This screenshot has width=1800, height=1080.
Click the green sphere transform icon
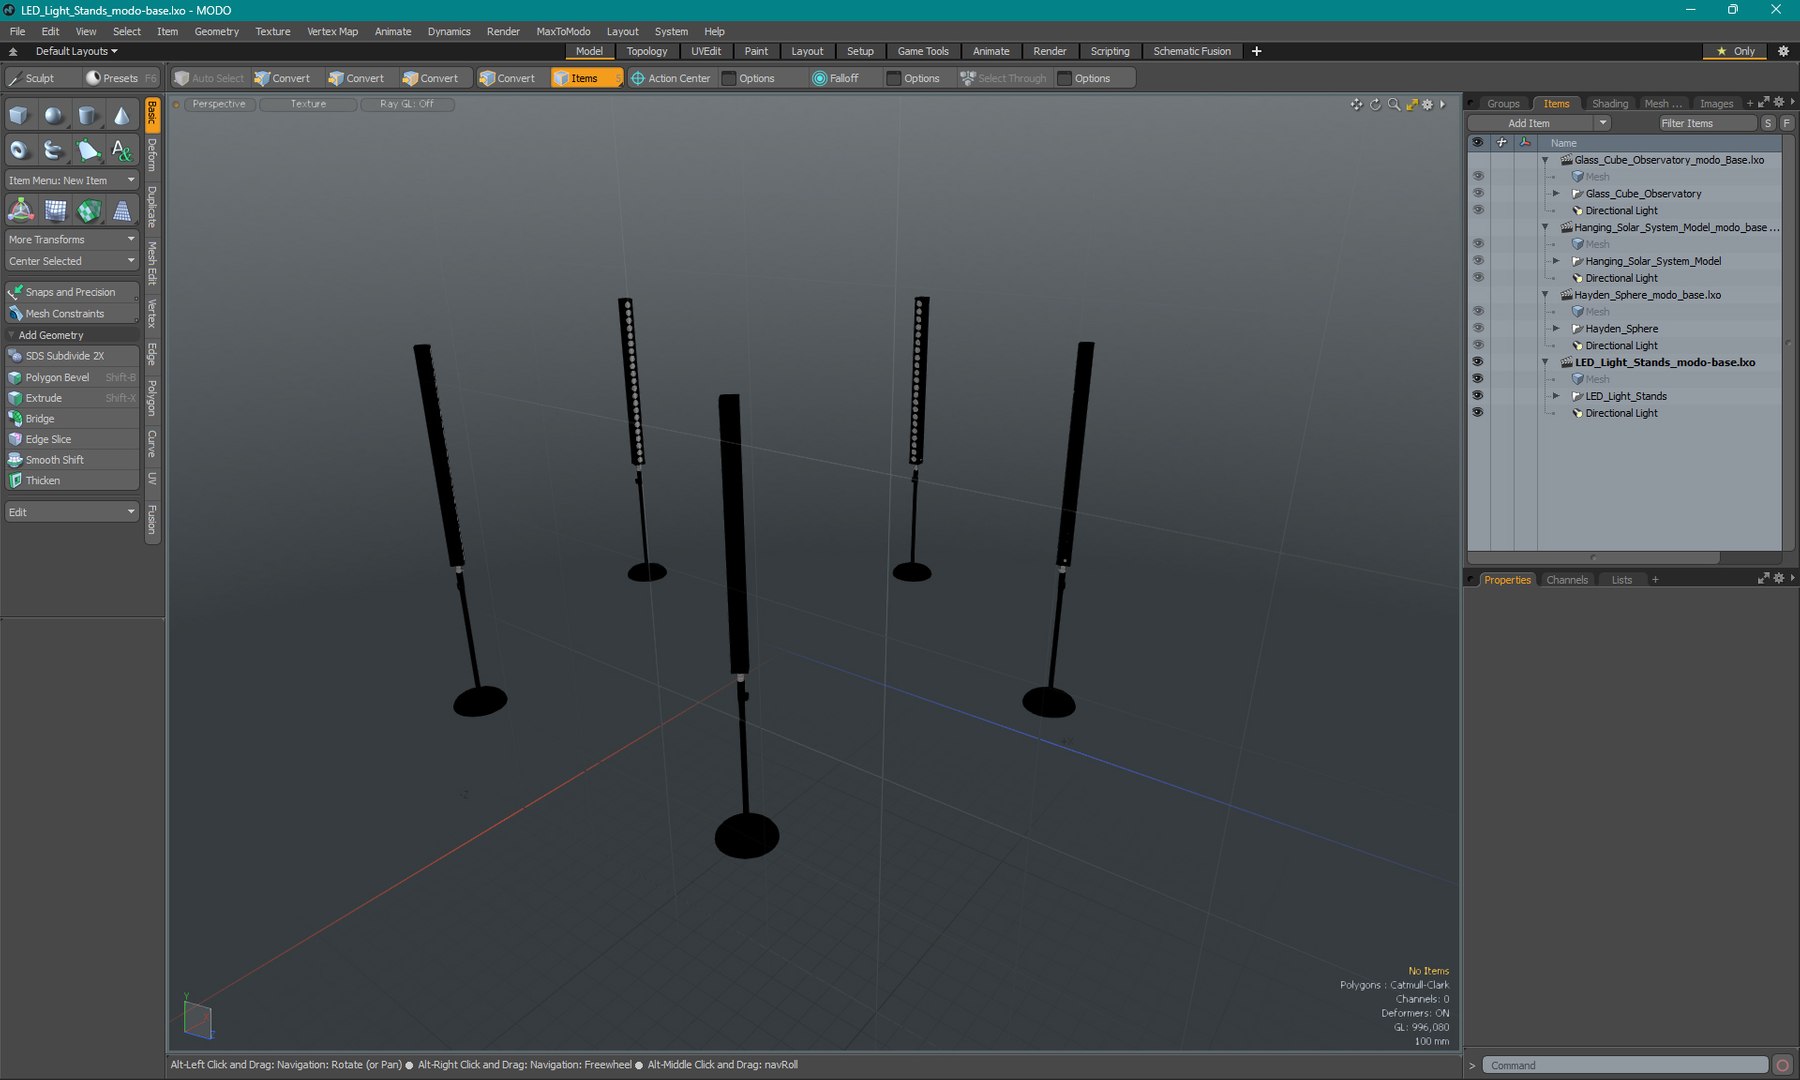pyautogui.click(x=89, y=210)
